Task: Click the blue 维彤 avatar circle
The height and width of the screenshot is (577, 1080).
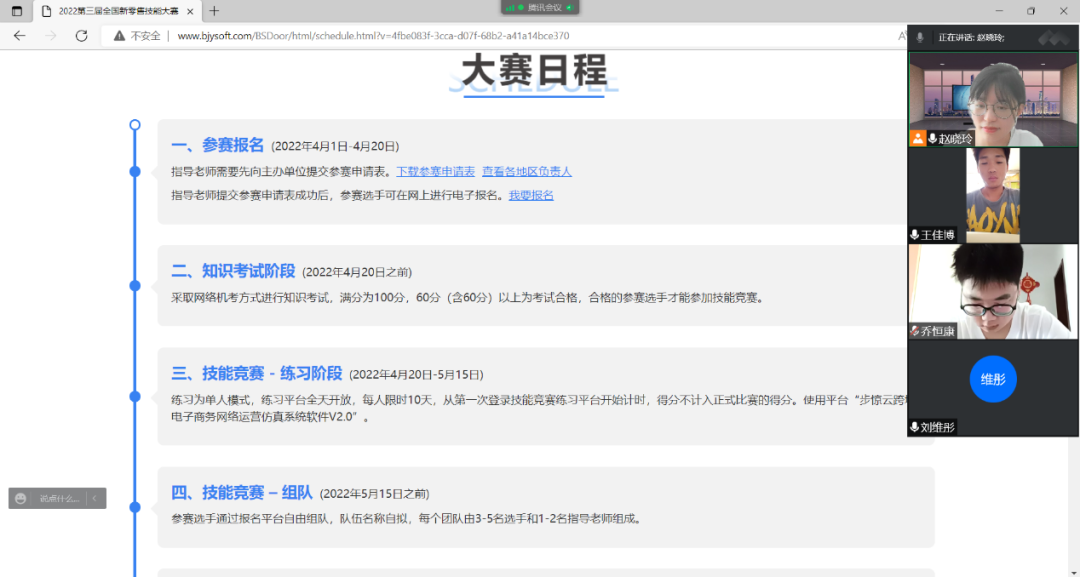Action: click(x=992, y=380)
